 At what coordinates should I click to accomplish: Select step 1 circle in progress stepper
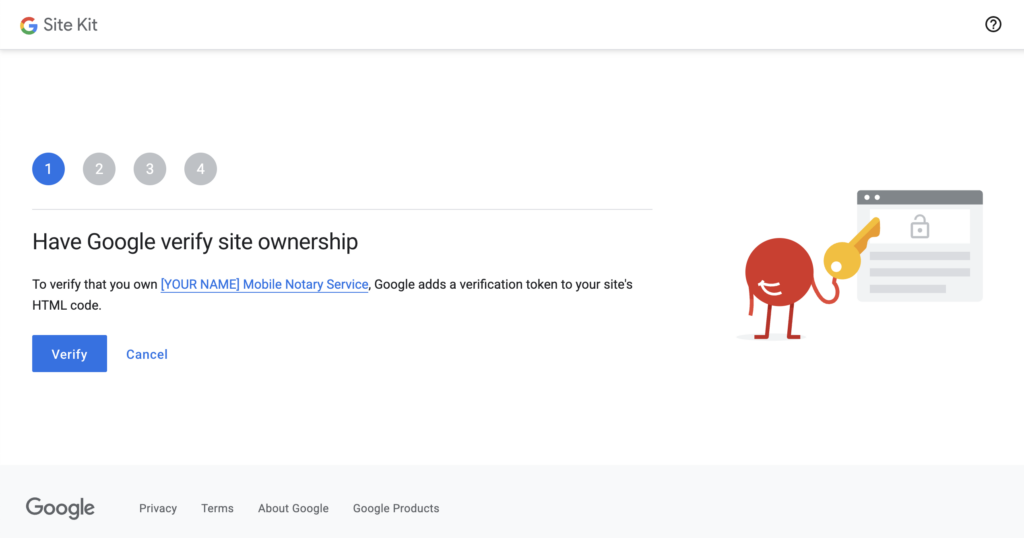[48, 169]
